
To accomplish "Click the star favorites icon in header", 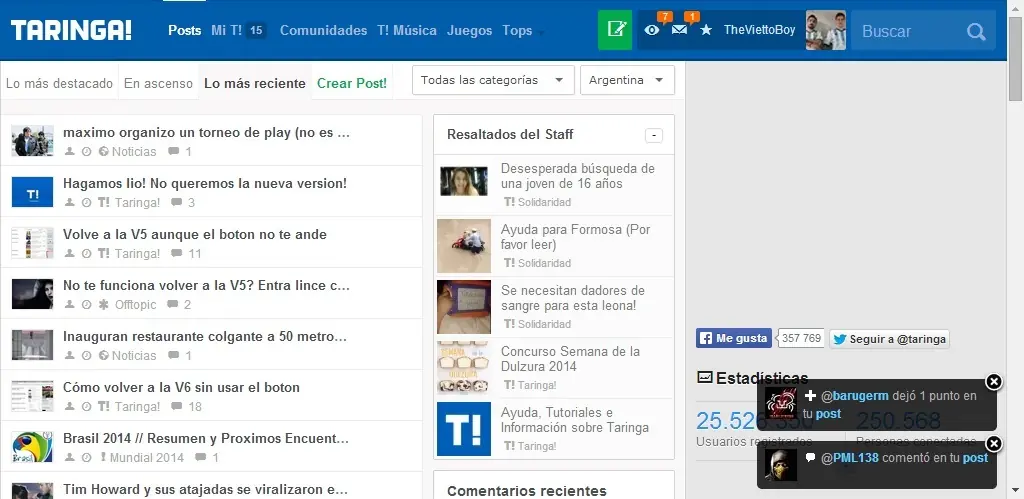I will (x=706, y=30).
